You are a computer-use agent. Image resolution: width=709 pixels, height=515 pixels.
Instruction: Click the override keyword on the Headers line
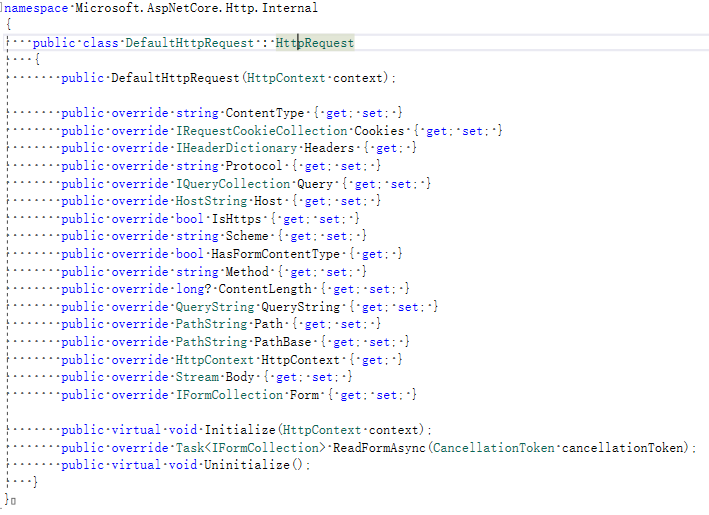coord(140,148)
